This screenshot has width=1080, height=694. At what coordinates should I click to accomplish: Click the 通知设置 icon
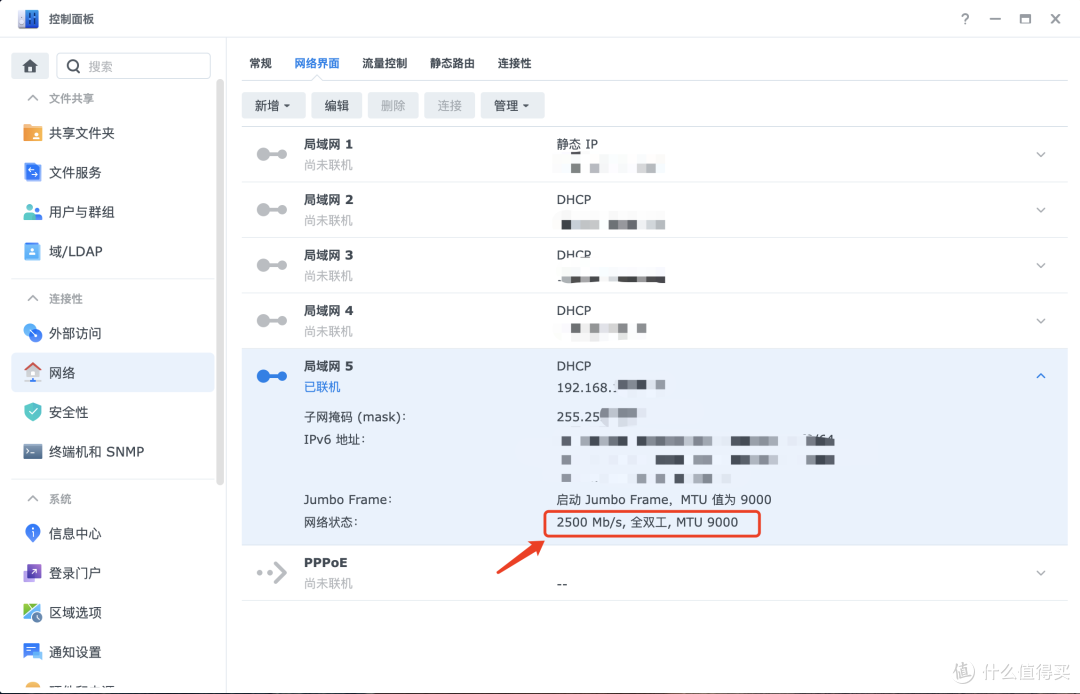[x=32, y=651]
